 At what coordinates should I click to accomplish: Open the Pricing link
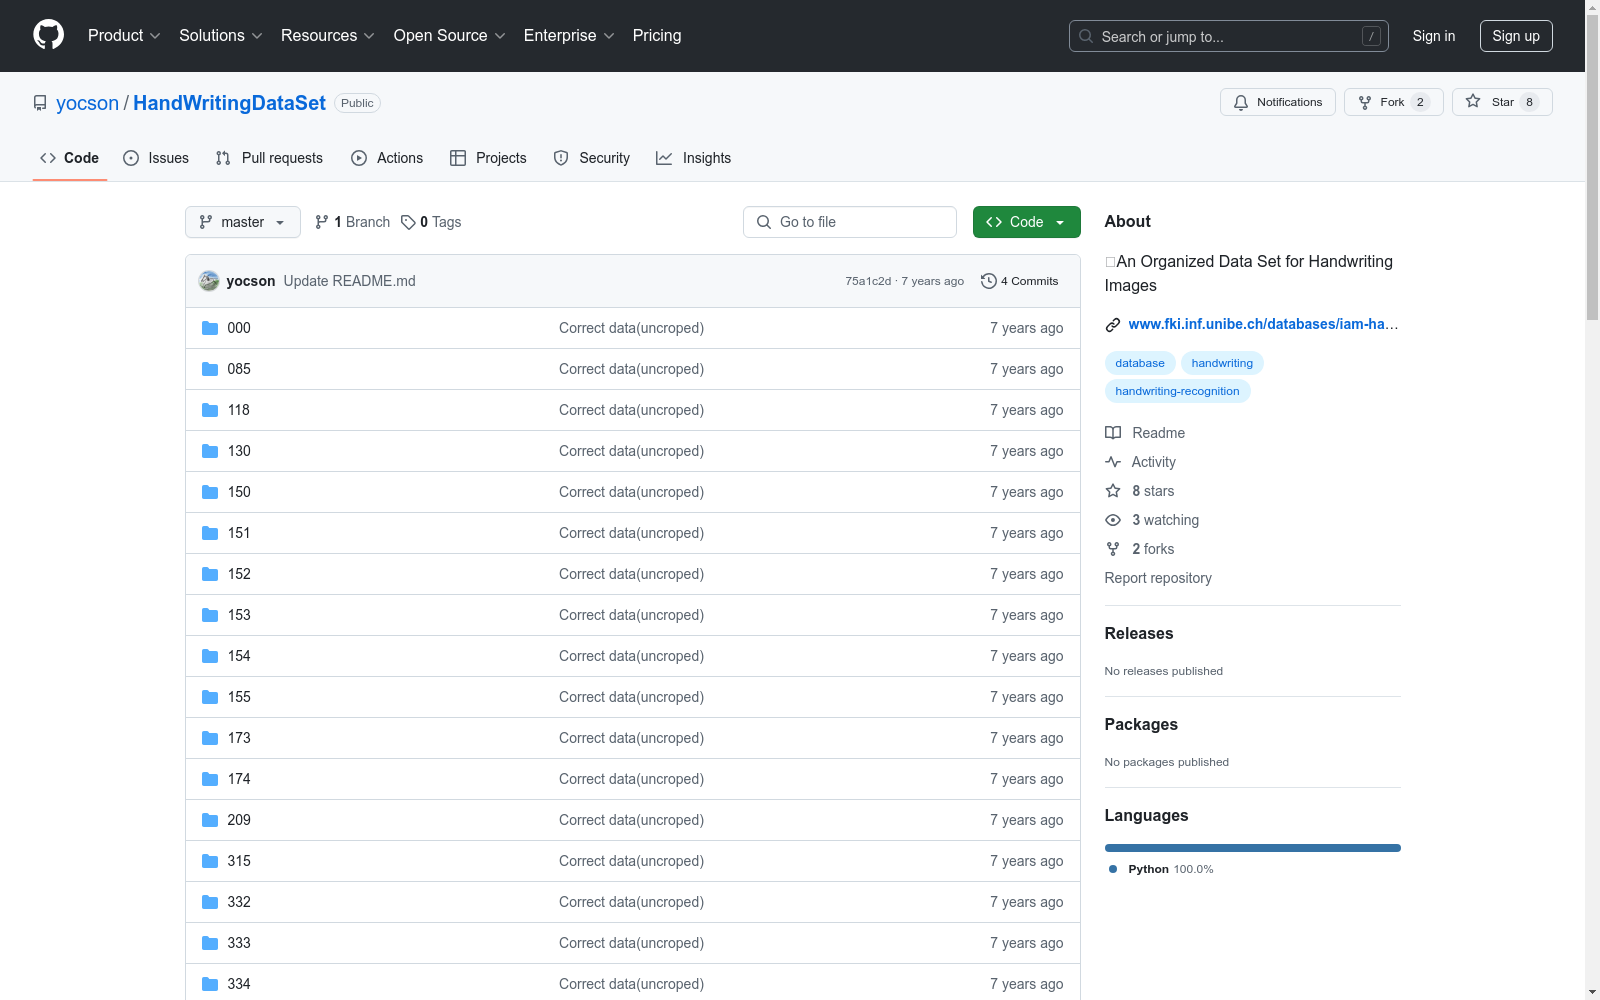click(657, 35)
